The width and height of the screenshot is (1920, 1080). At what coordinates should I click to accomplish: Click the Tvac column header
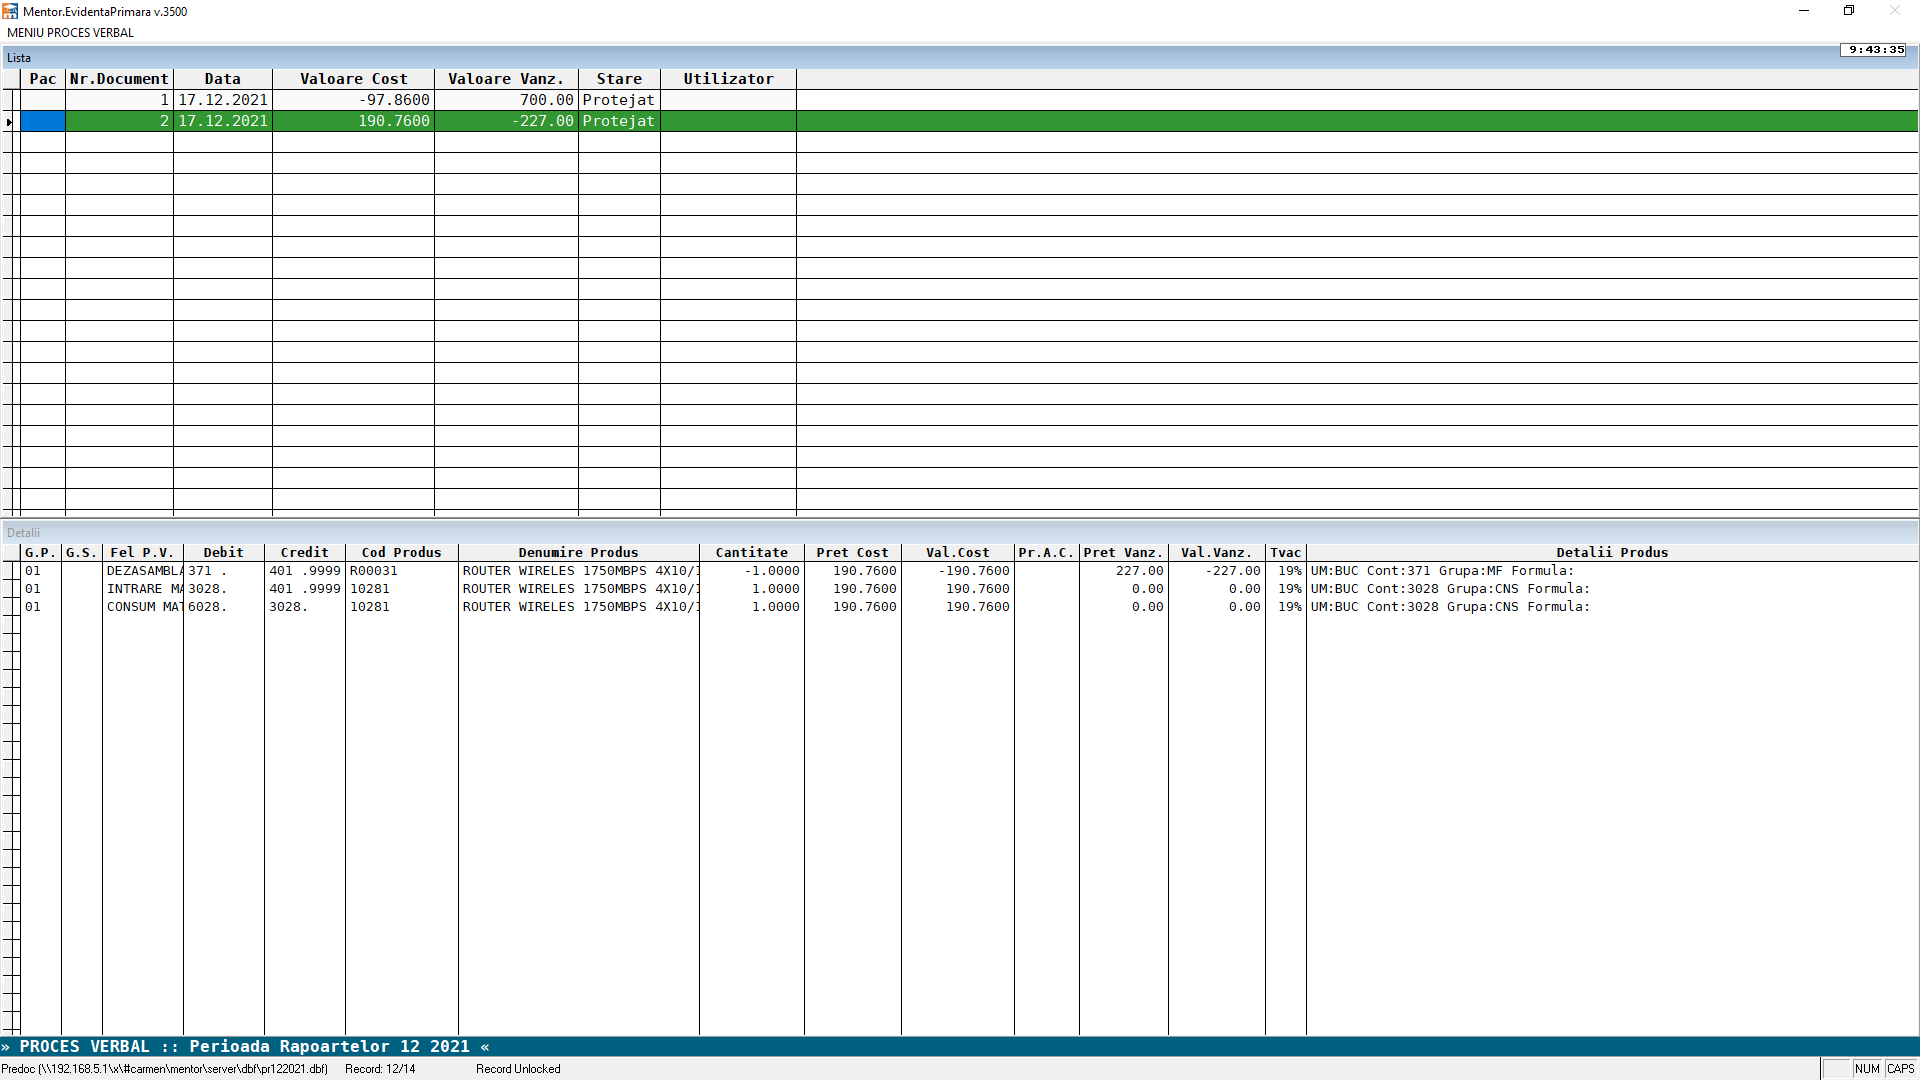[x=1285, y=552]
